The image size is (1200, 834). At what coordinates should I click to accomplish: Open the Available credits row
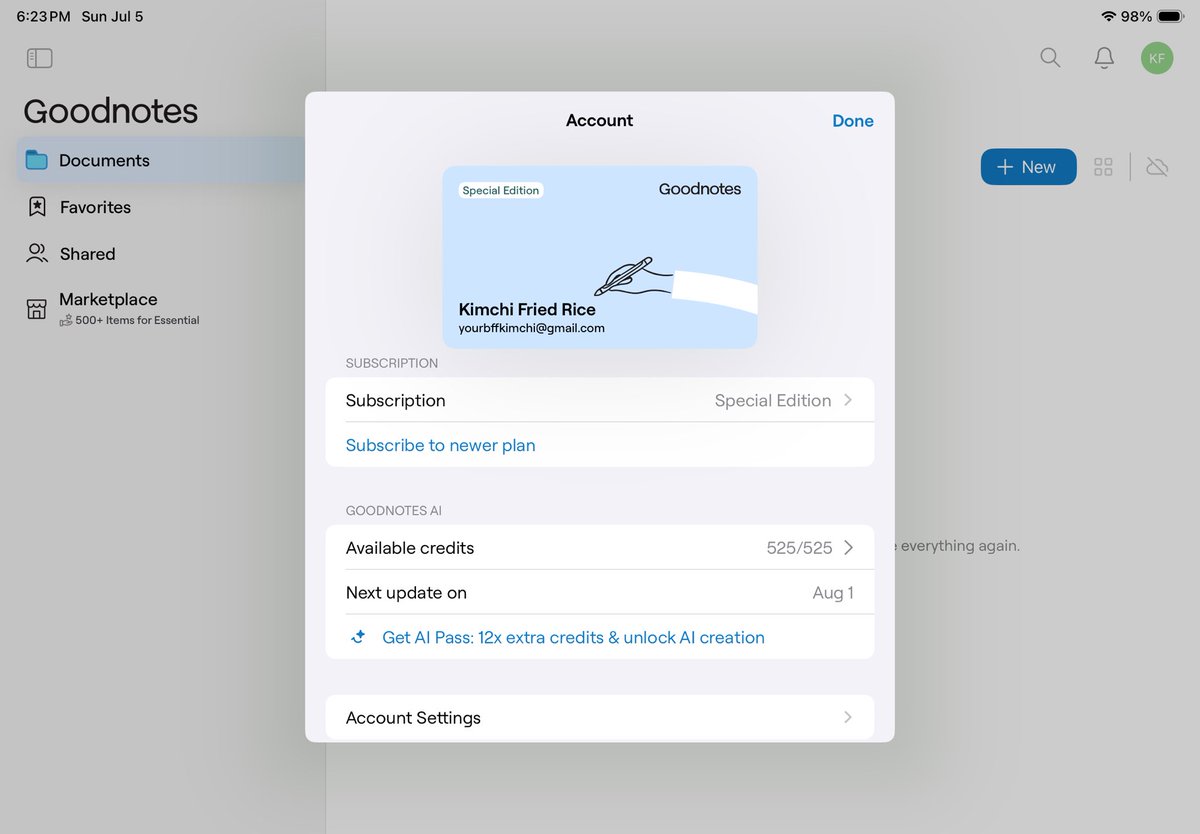(600, 548)
